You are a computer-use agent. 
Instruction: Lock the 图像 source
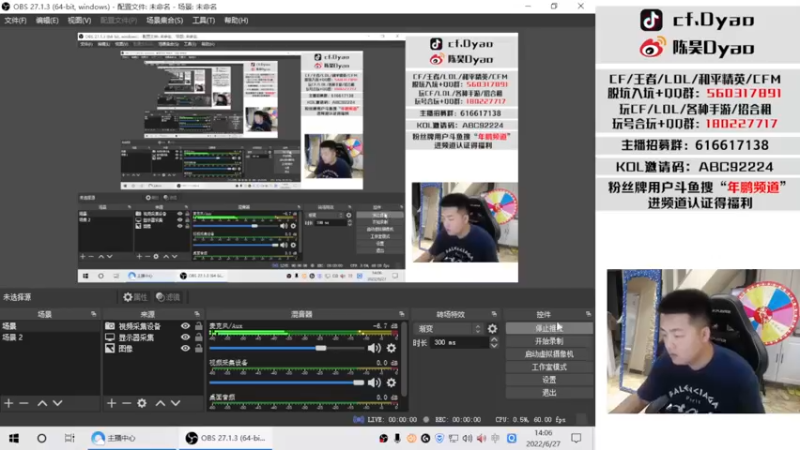point(198,348)
